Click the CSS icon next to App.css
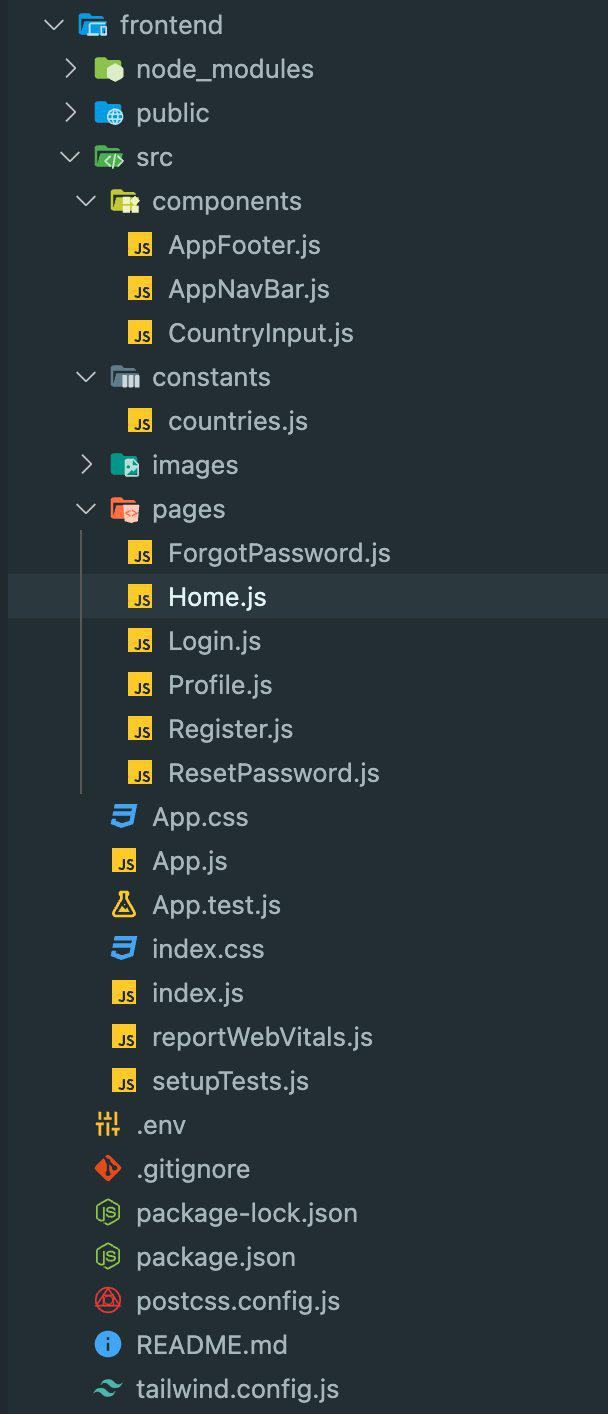Viewport: 608px width, 1414px height. pyautogui.click(x=124, y=817)
